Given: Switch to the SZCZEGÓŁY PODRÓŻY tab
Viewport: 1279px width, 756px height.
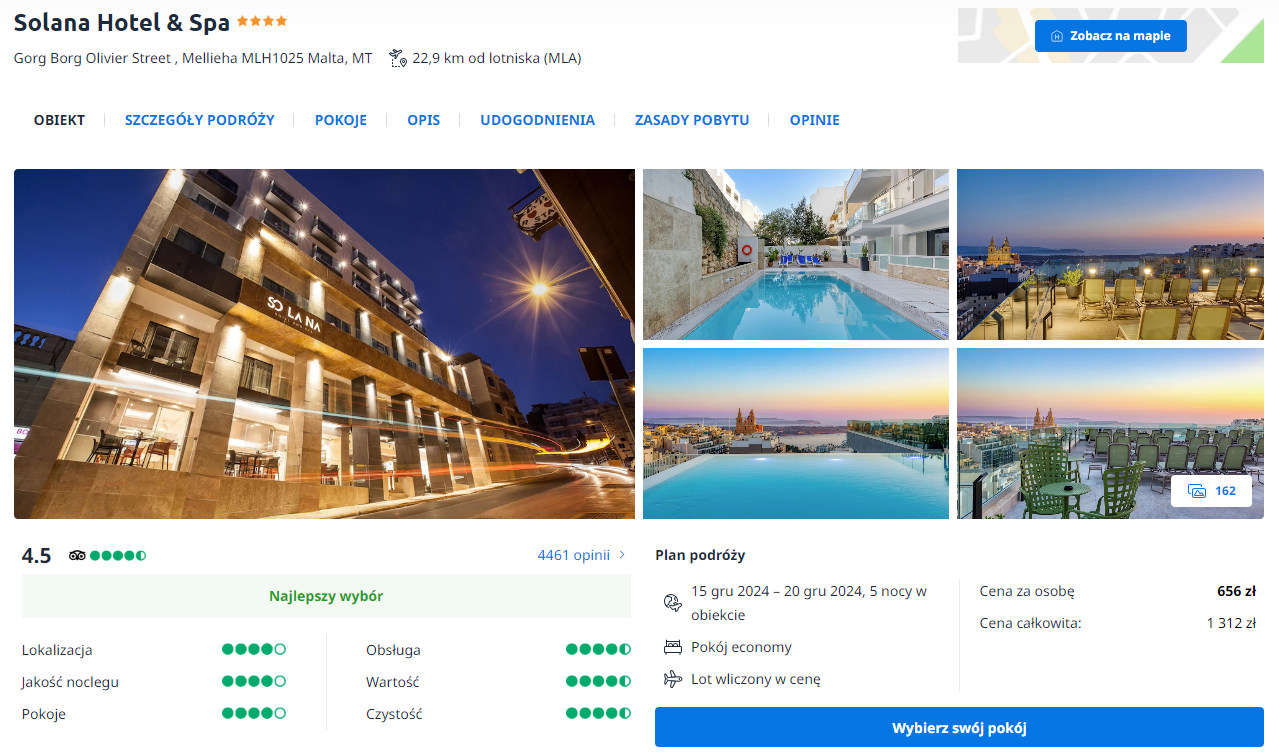Looking at the screenshot, I should coord(200,120).
